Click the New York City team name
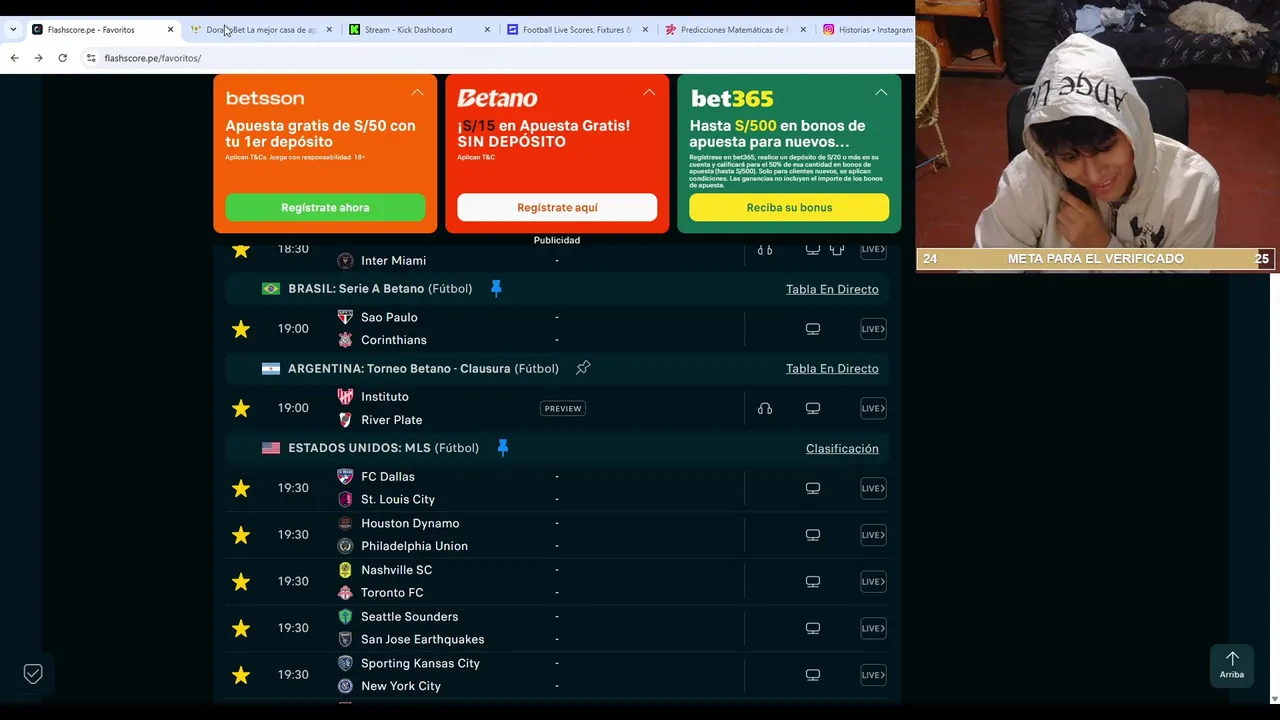 point(401,686)
